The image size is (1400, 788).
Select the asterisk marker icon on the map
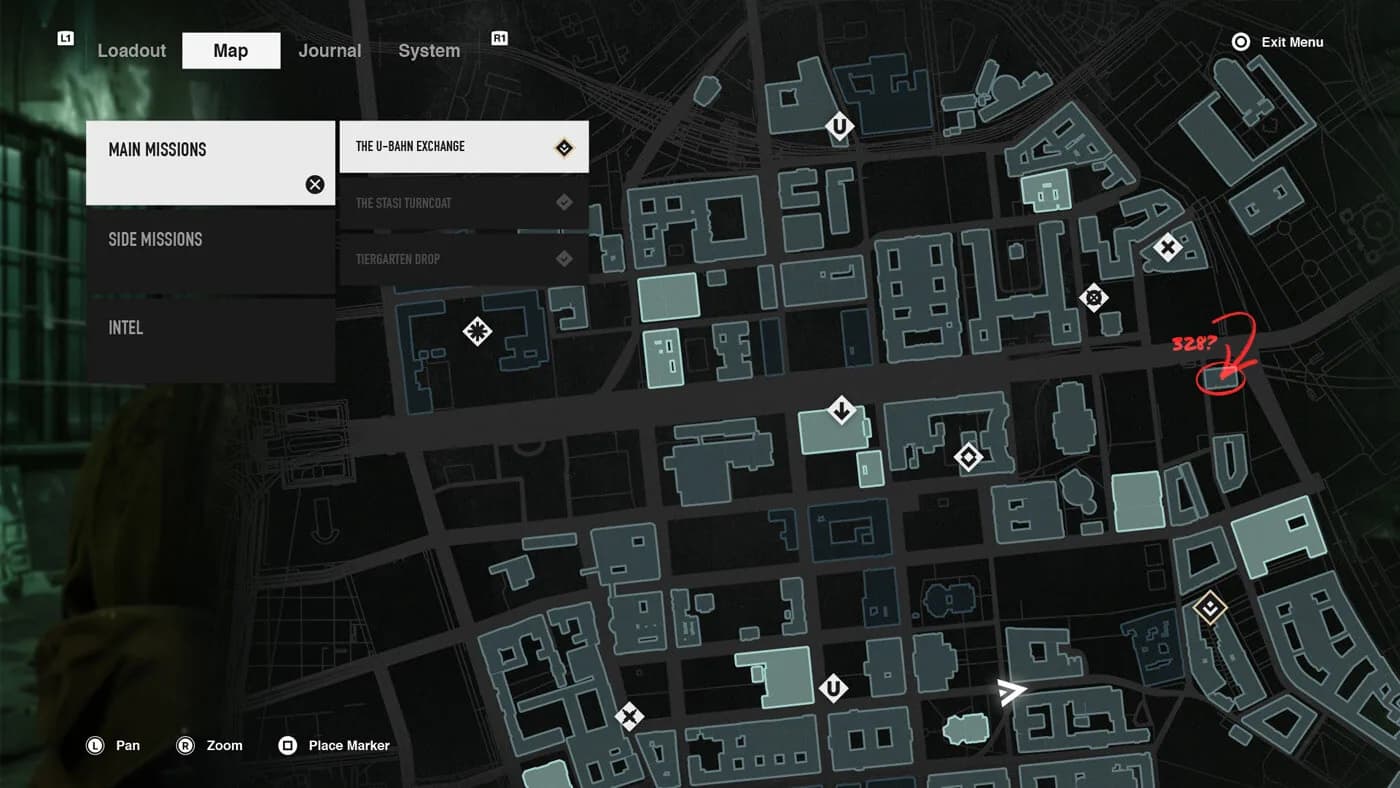[x=478, y=331]
